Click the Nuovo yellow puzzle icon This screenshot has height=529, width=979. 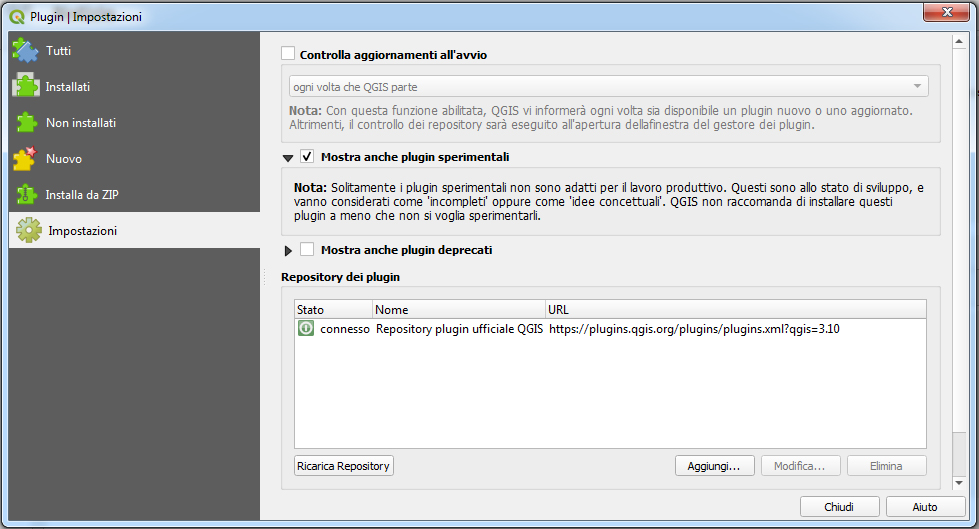tap(25, 159)
